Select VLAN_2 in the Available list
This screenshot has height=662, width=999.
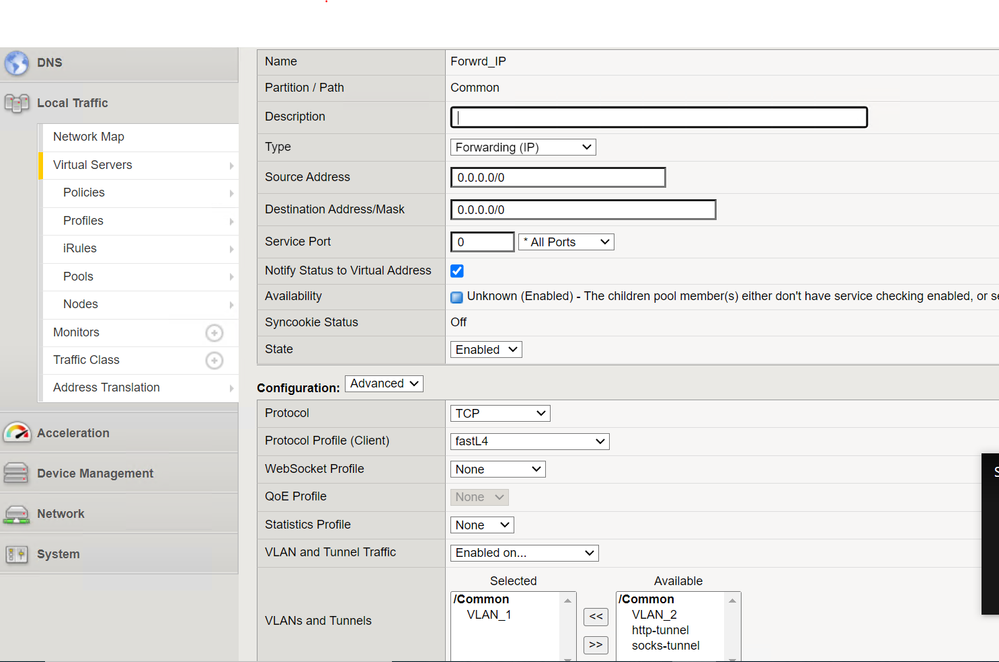click(654, 615)
